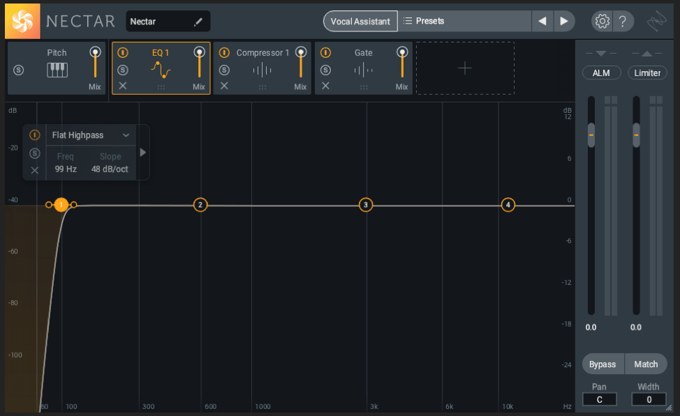680x416 pixels.
Task: Click output level expand arrow above Limiter
Action: (647, 54)
